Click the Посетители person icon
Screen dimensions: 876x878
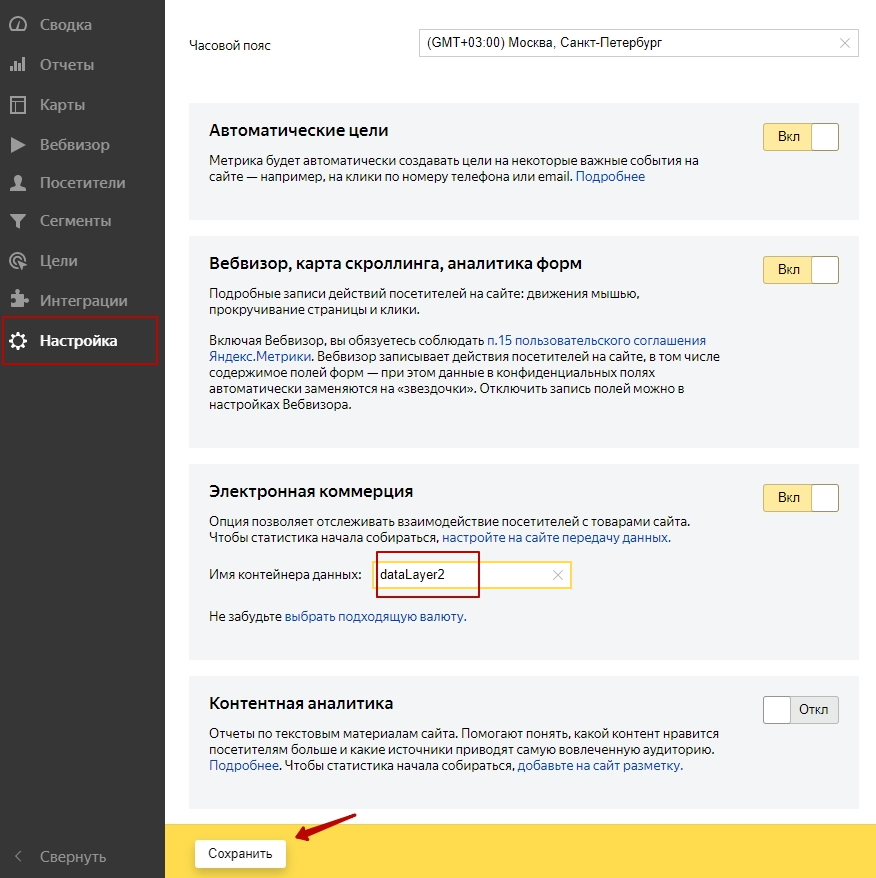(17, 183)
